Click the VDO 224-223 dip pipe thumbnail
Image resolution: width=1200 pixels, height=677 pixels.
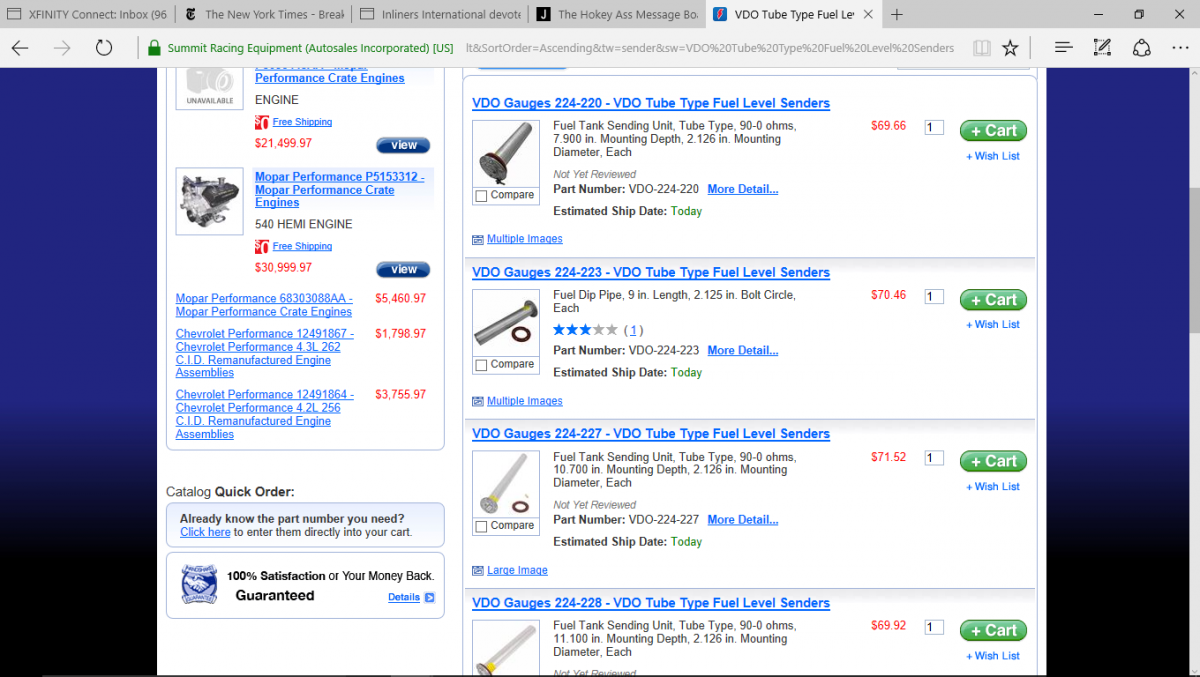click(x=505, y=322)
